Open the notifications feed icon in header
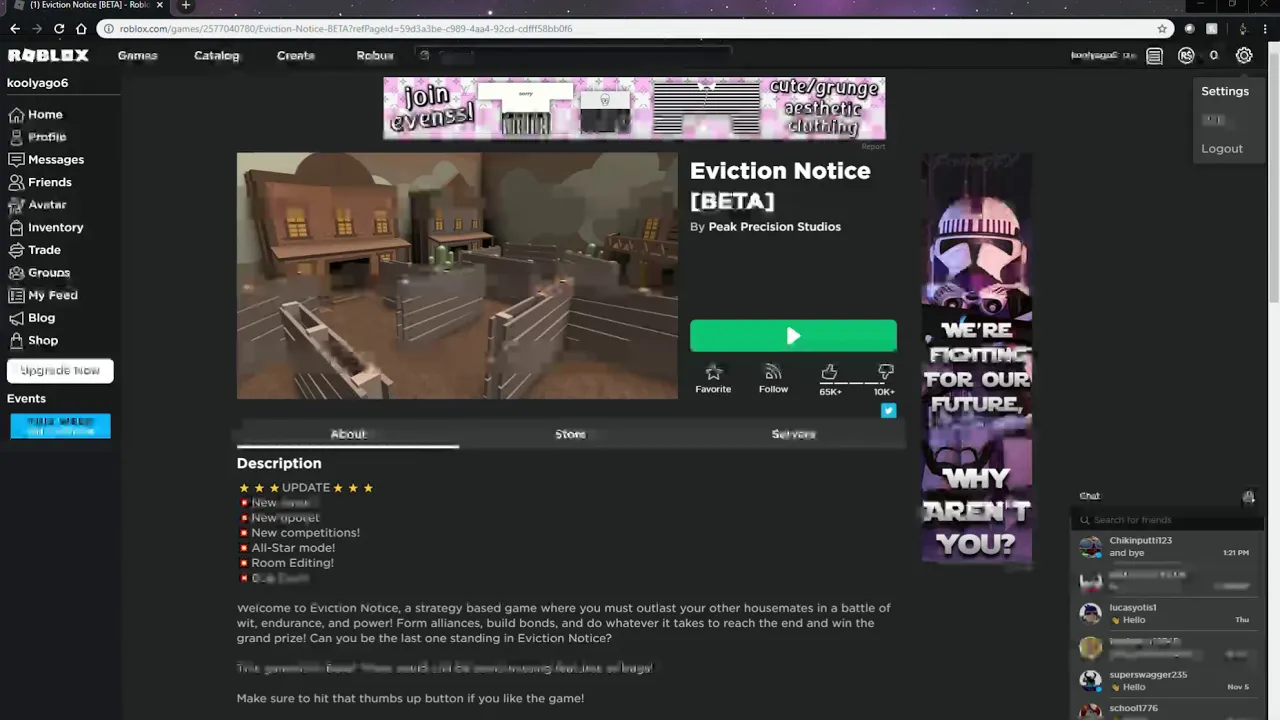The width and height of the screenshot is (1280, 720). tap(1155, 56)
